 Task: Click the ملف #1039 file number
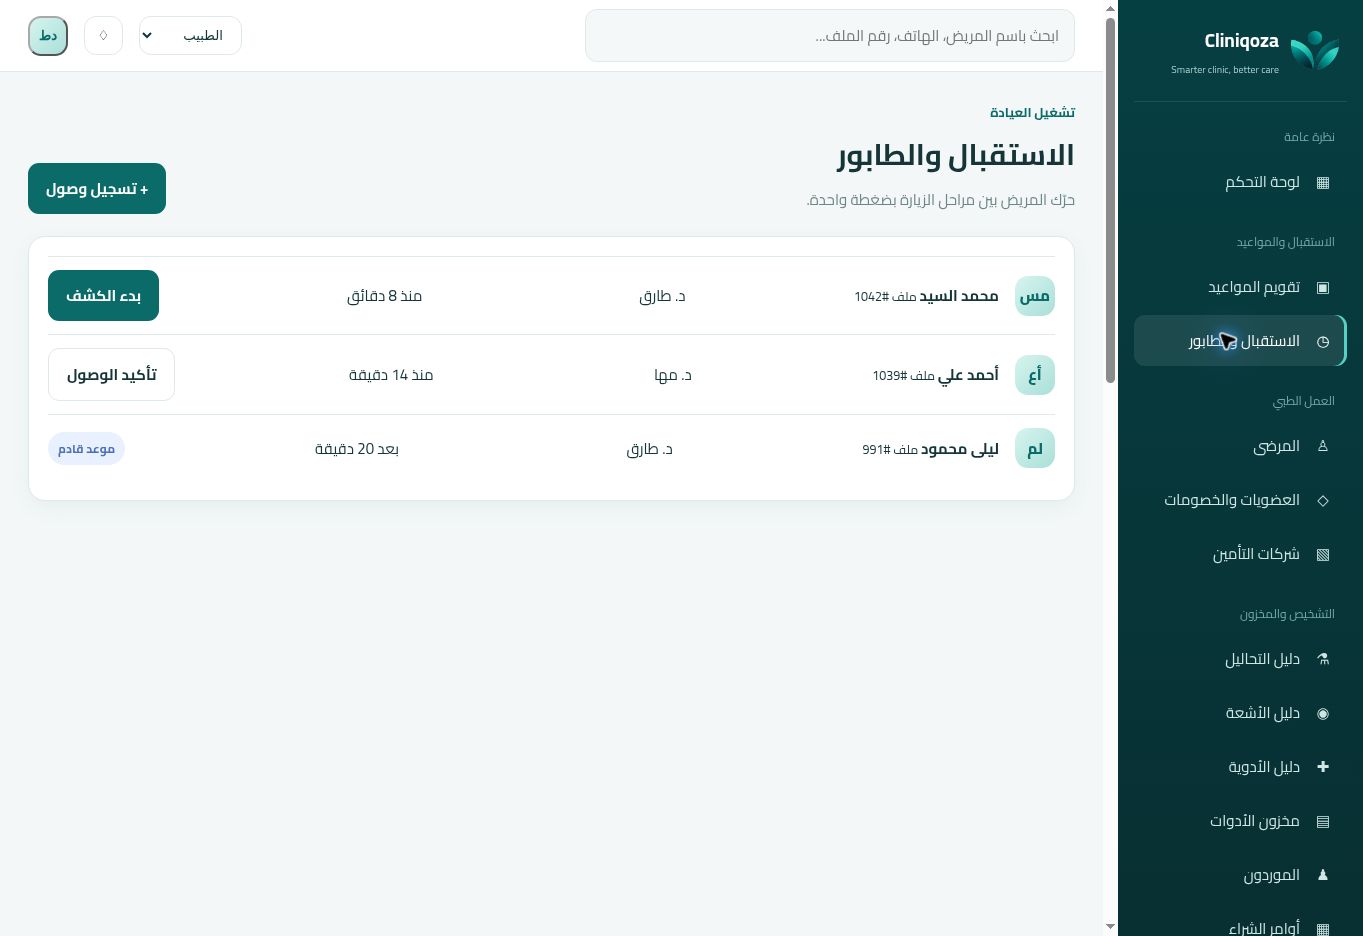[903, 376]
